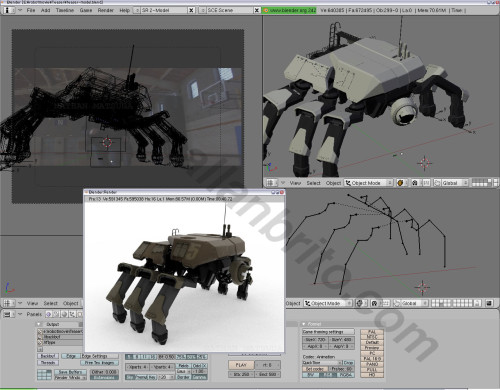Toggle manipulator hand icon in bottom-right viewport
Image resolution: width=500 pixels, height=390 pixels.
click(396, 303)
